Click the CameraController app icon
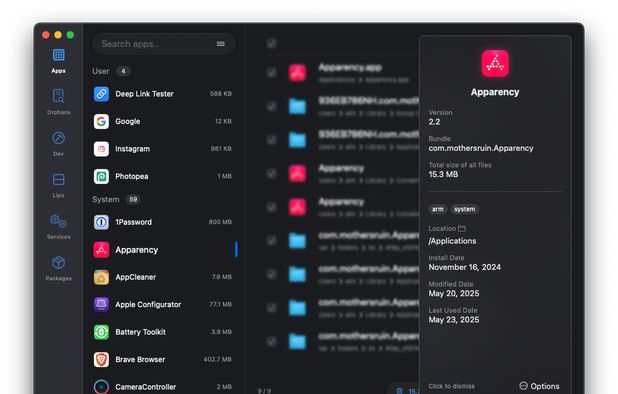The image size is (618, 394). pyautogui.click(x=101, y=387)
